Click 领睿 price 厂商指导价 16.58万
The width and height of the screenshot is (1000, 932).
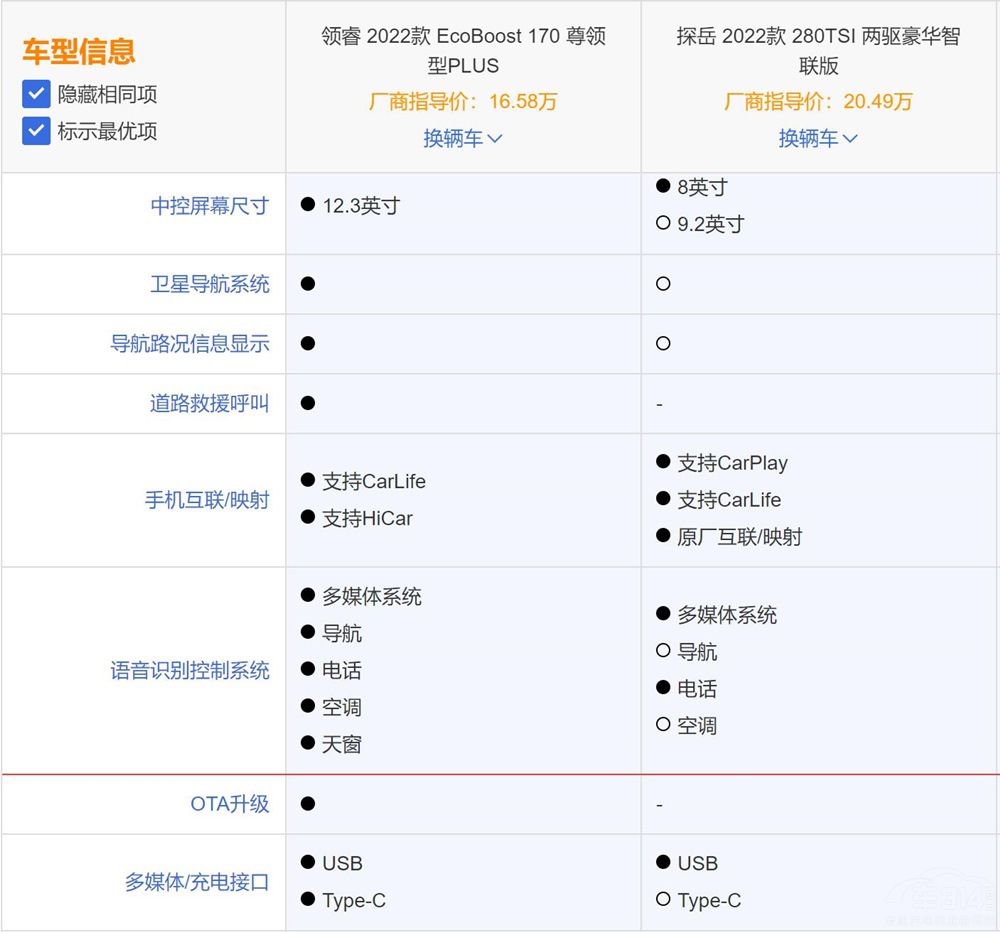click(x=463, y=101)
